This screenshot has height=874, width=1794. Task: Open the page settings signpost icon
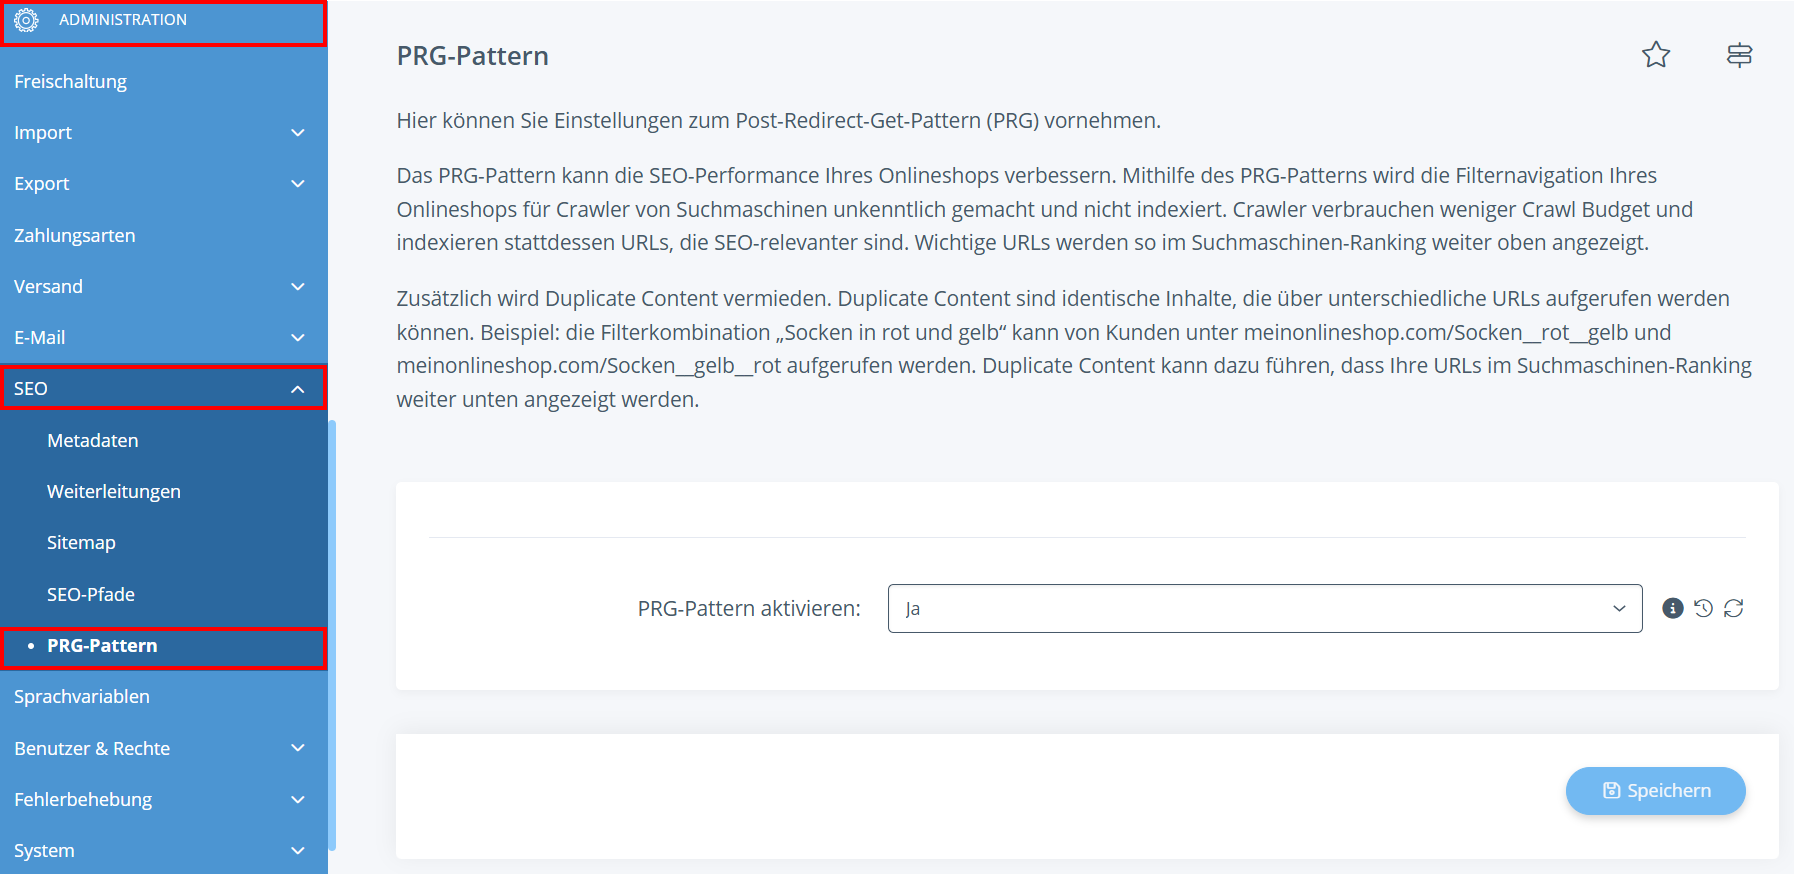tap(1739, 55)
